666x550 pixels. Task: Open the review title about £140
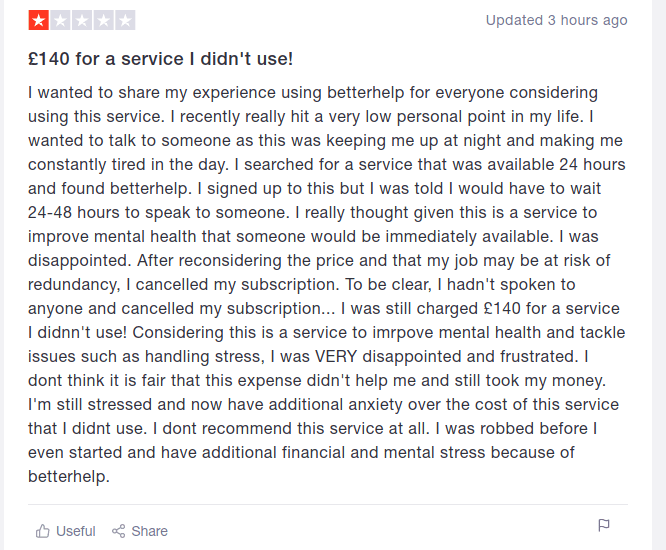[x=160, y=59]
